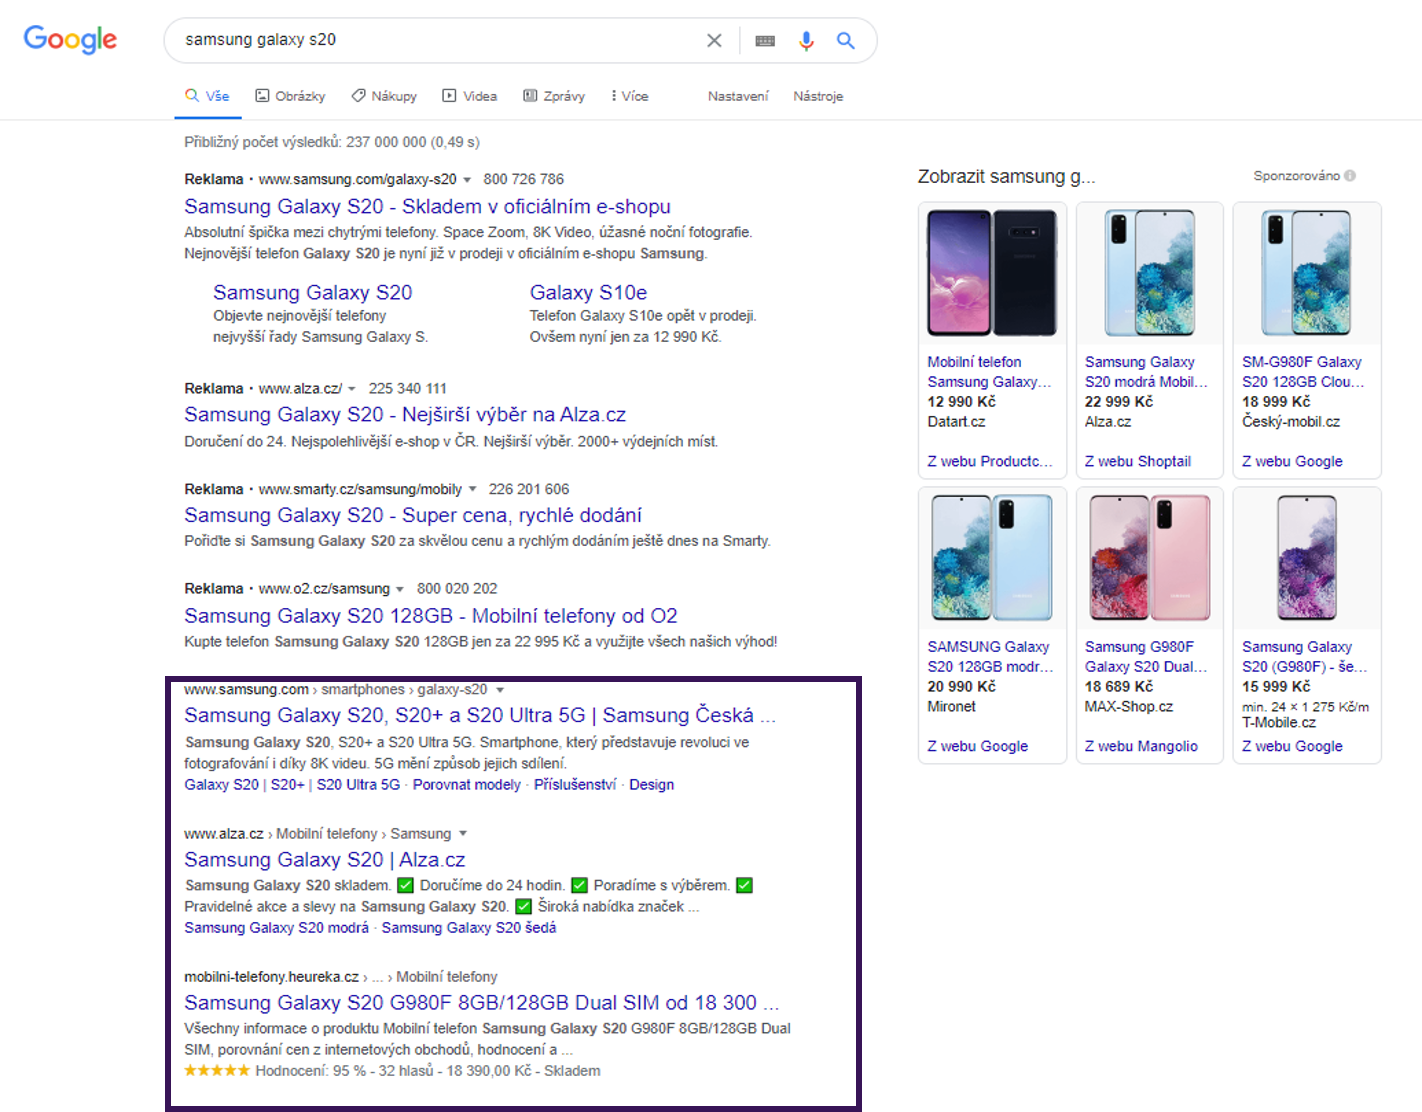This screenshot has width=1422, height=1112.
Task: Click Z webu Producteca link
Action: [x=989, y=462]
